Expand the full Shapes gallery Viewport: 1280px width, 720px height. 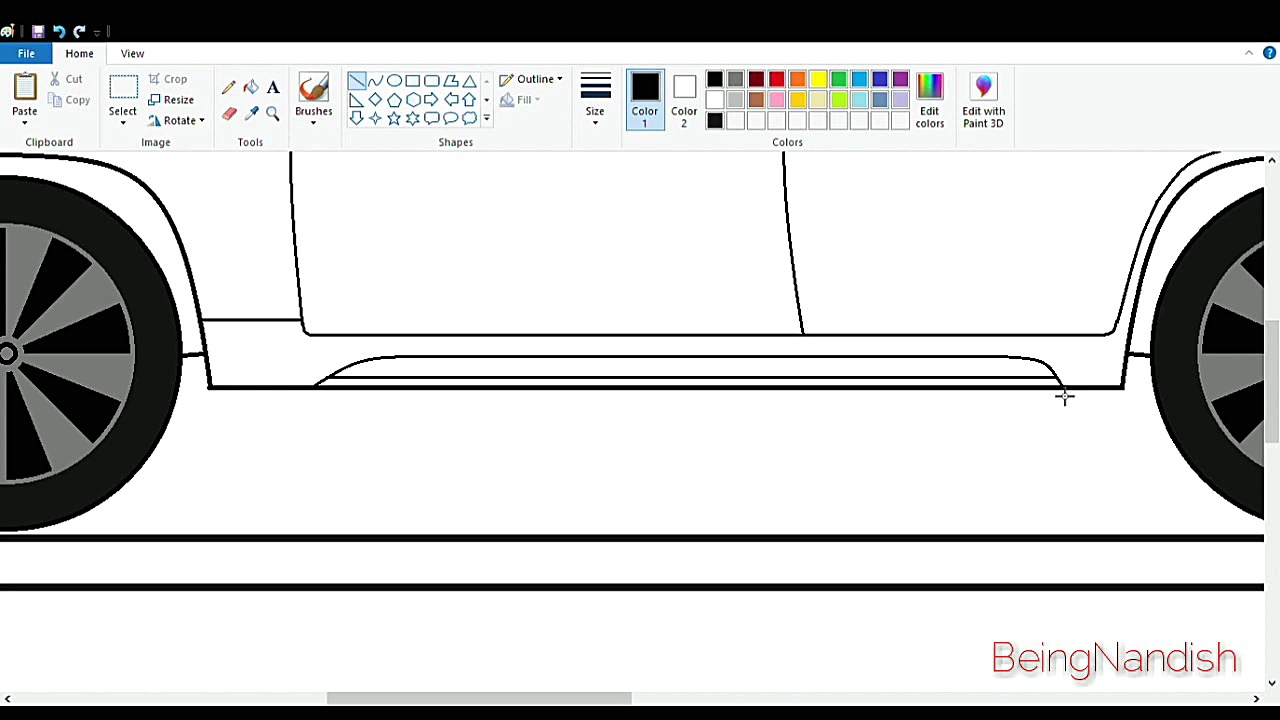[x=487, y=119]
